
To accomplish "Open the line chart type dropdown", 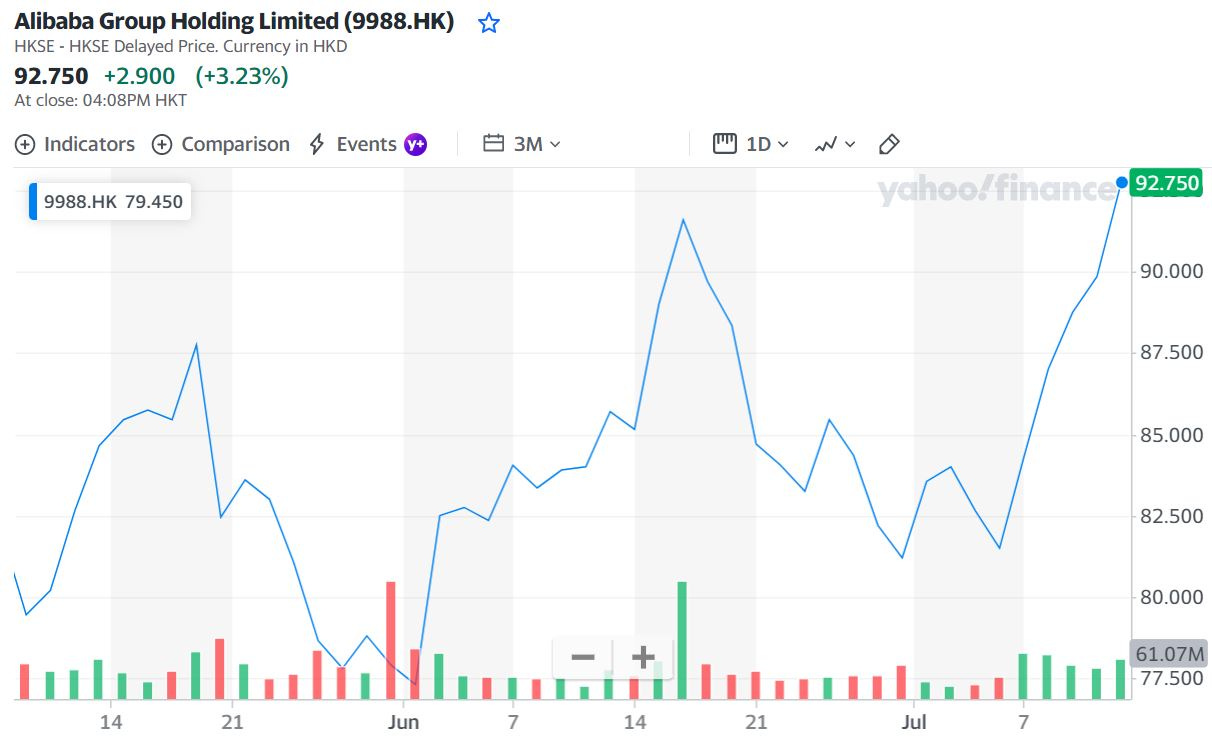I will tap(835, 144).
